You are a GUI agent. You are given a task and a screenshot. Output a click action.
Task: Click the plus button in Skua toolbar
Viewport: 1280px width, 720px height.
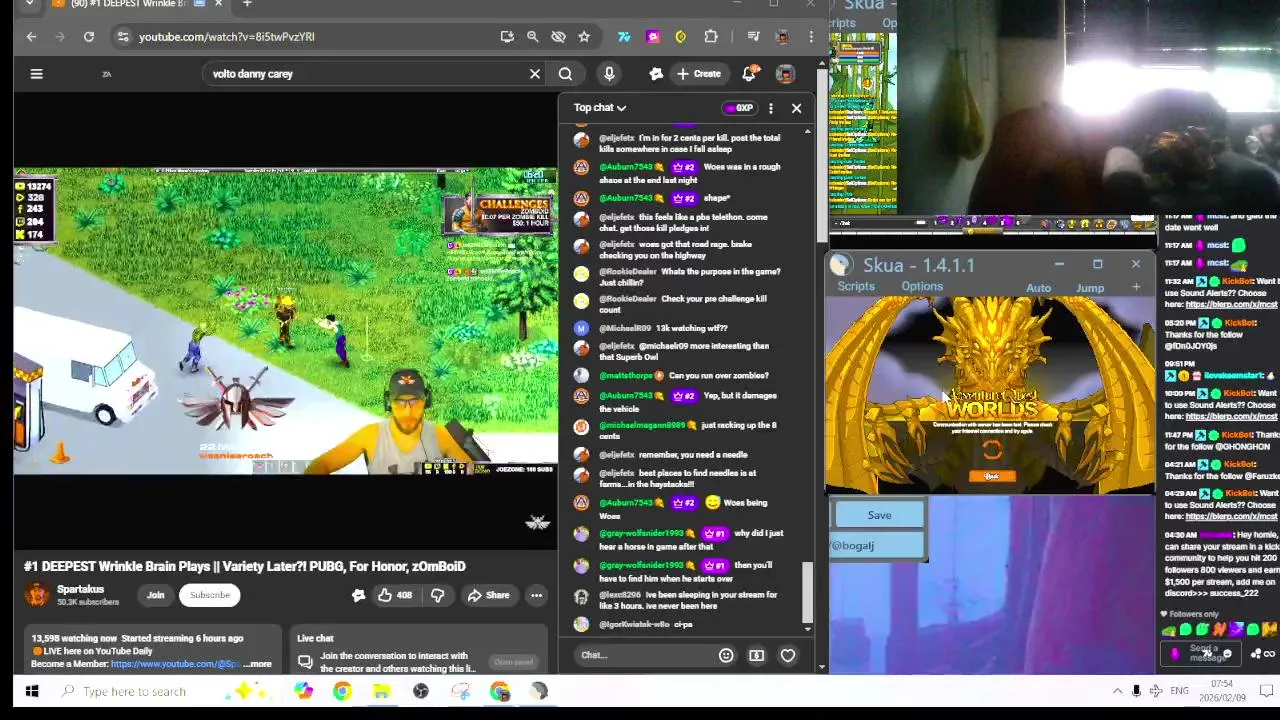[1136, 288]
